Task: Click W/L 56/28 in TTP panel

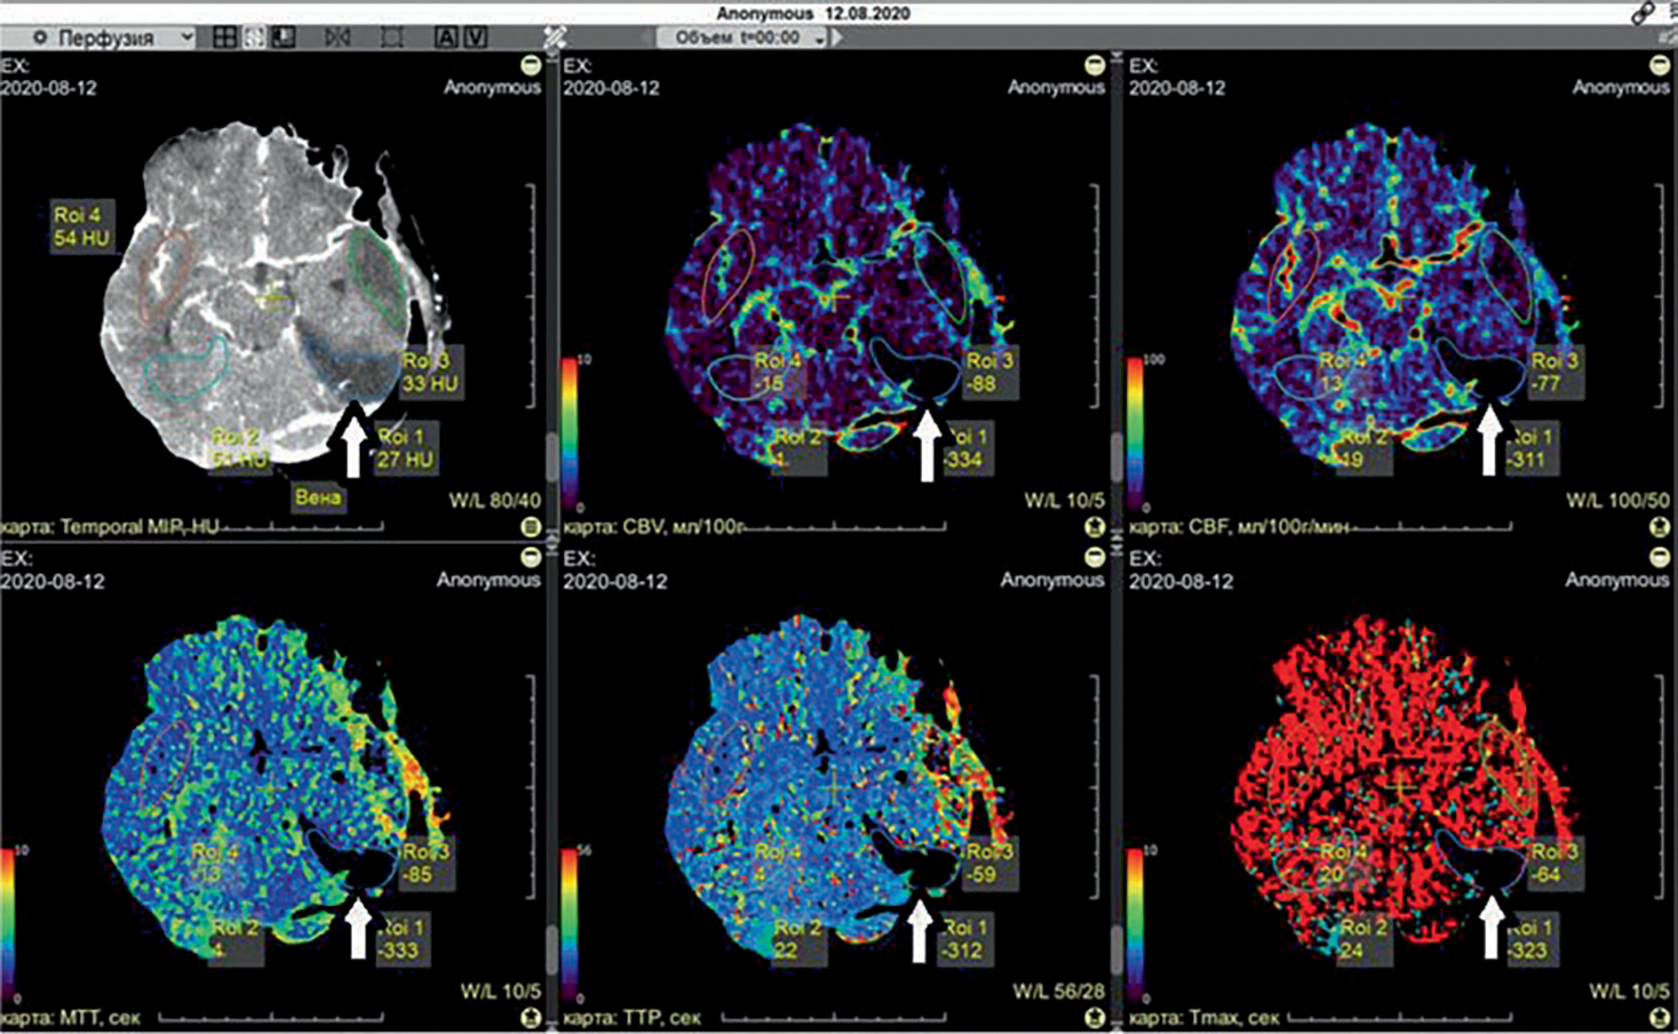Action: coord(1058,992)
